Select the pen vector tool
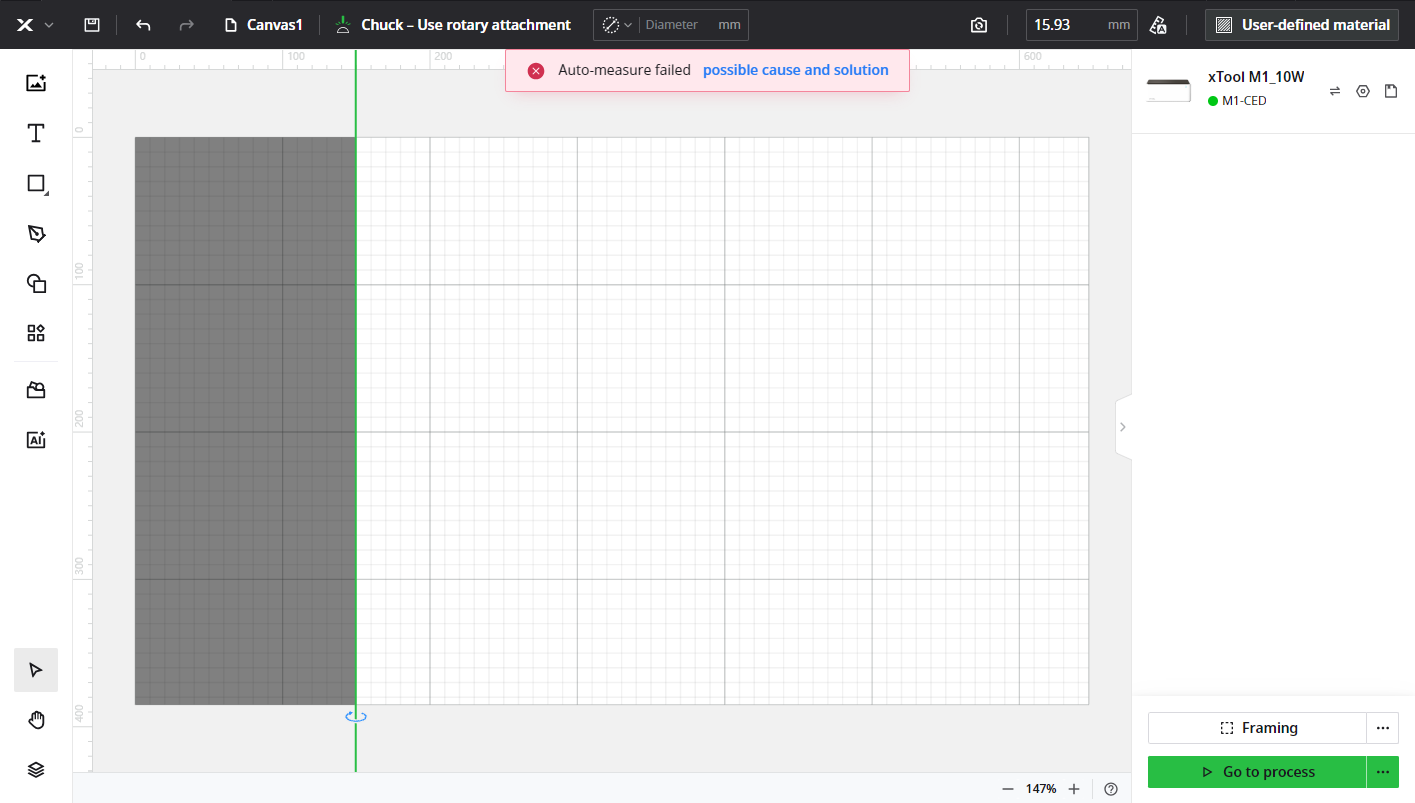This screenshot has width=1415, height=803. coord(36,233)
